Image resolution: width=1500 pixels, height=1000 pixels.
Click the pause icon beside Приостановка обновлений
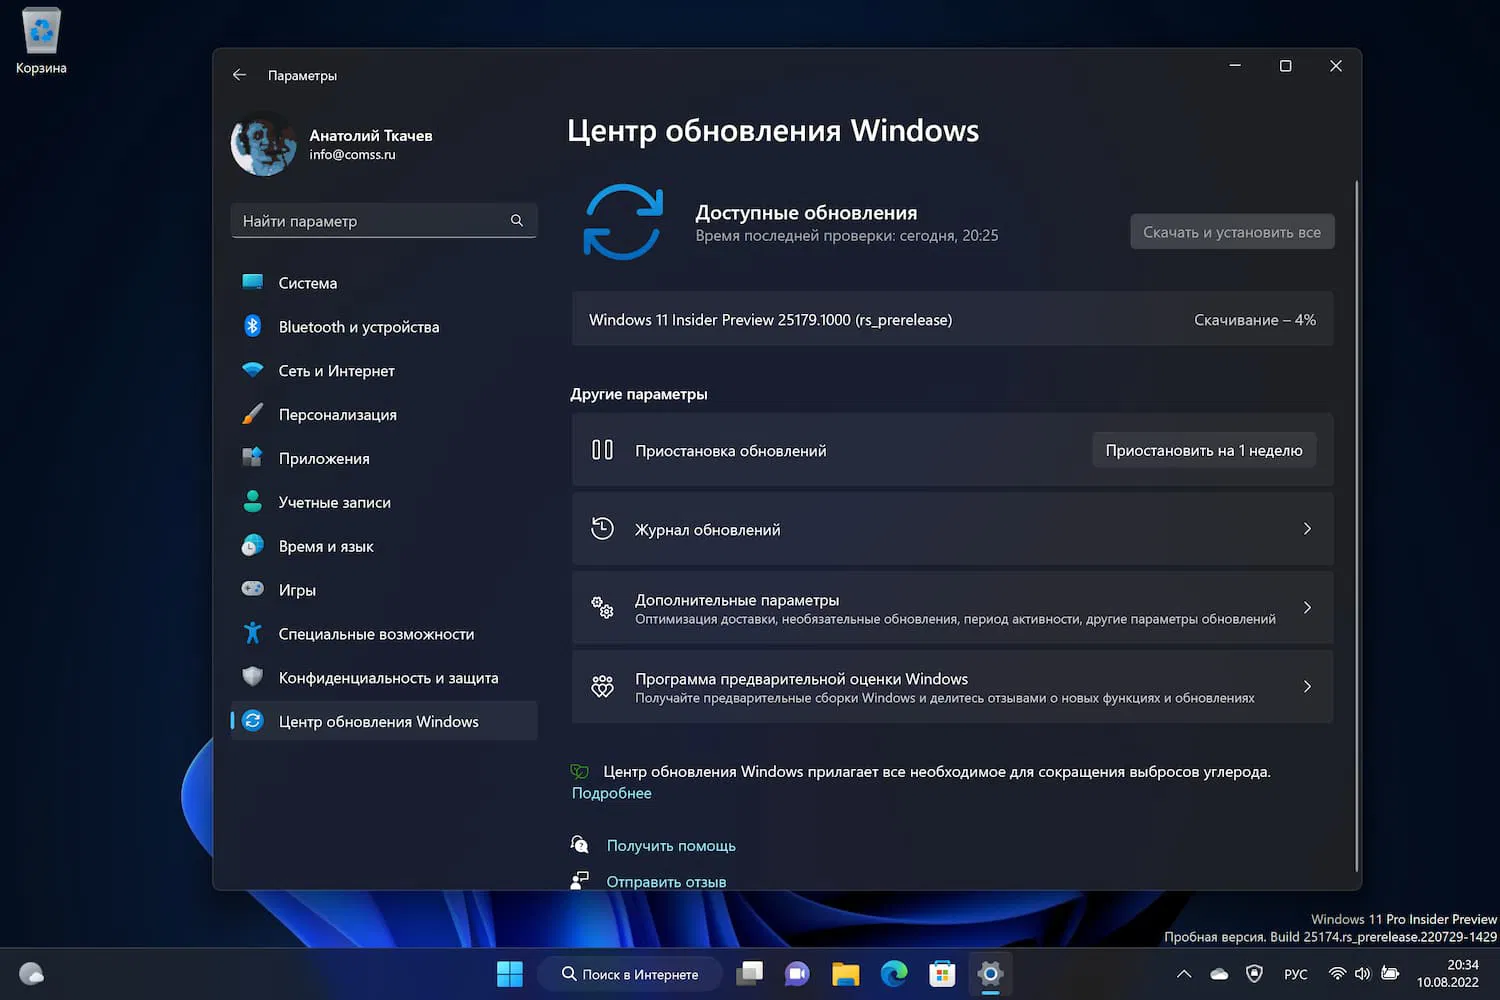(x=602, y=450)
